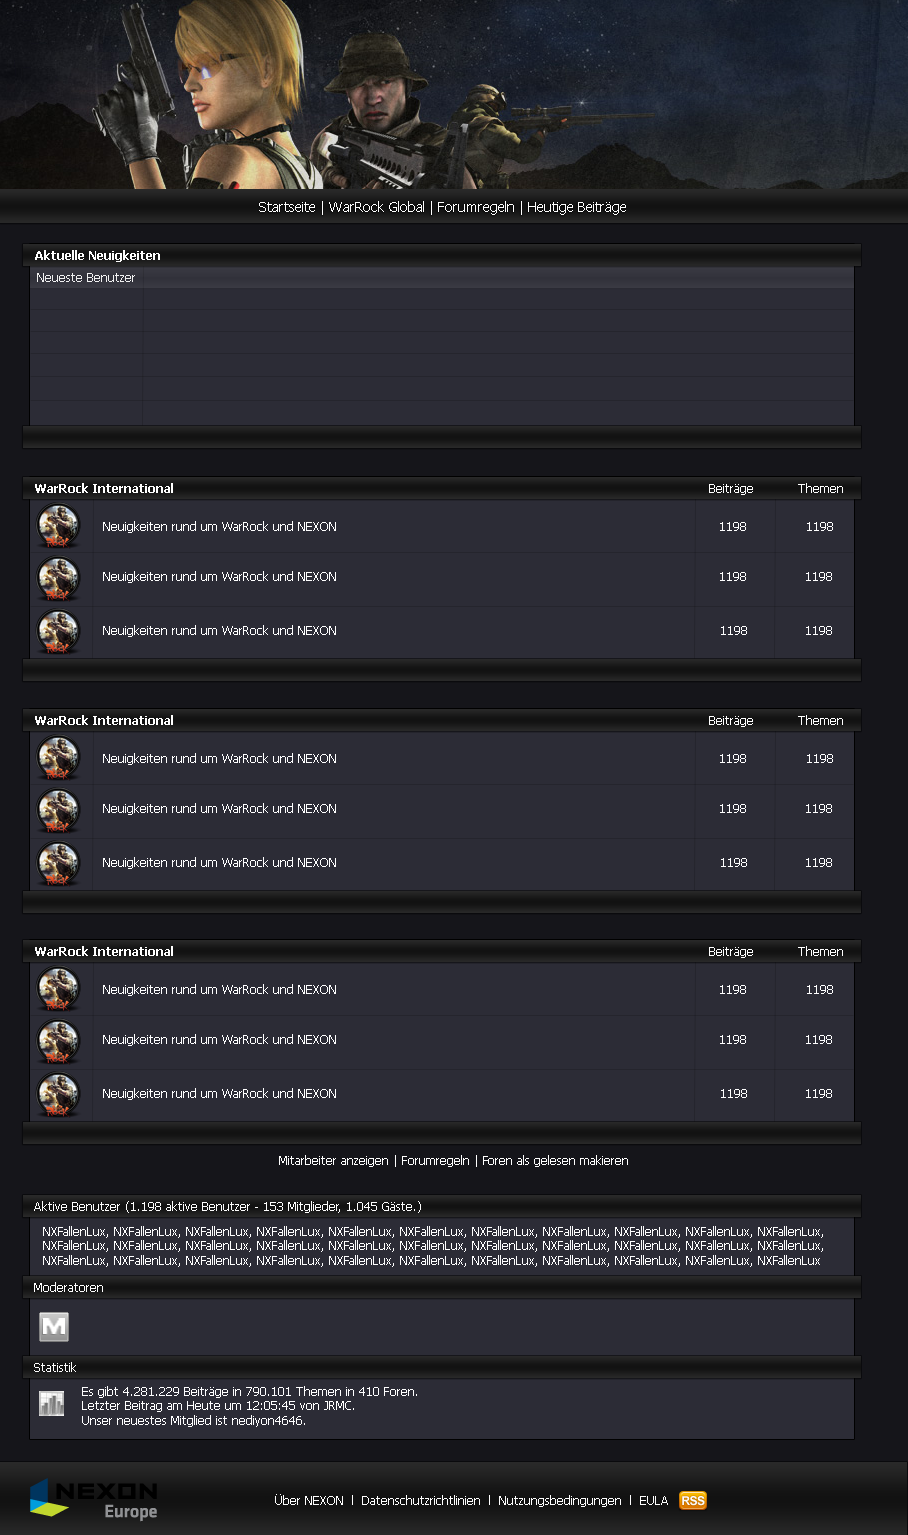
Task: Show Heutige Beiträge
Action: point(577,207)
